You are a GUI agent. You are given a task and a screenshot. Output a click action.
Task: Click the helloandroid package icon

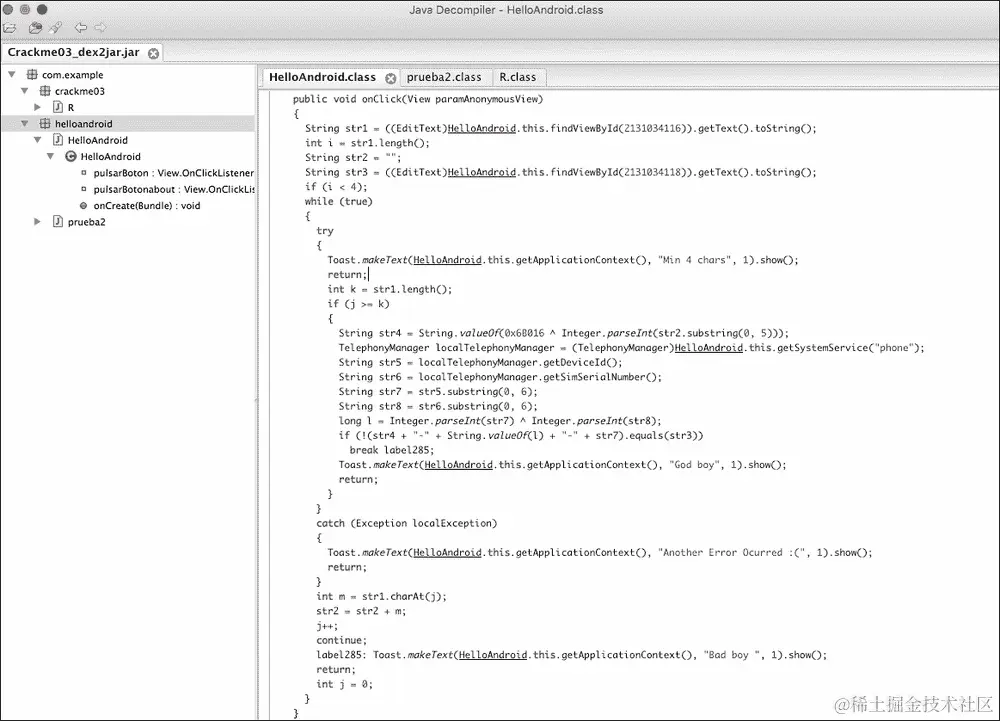point(45,124)
